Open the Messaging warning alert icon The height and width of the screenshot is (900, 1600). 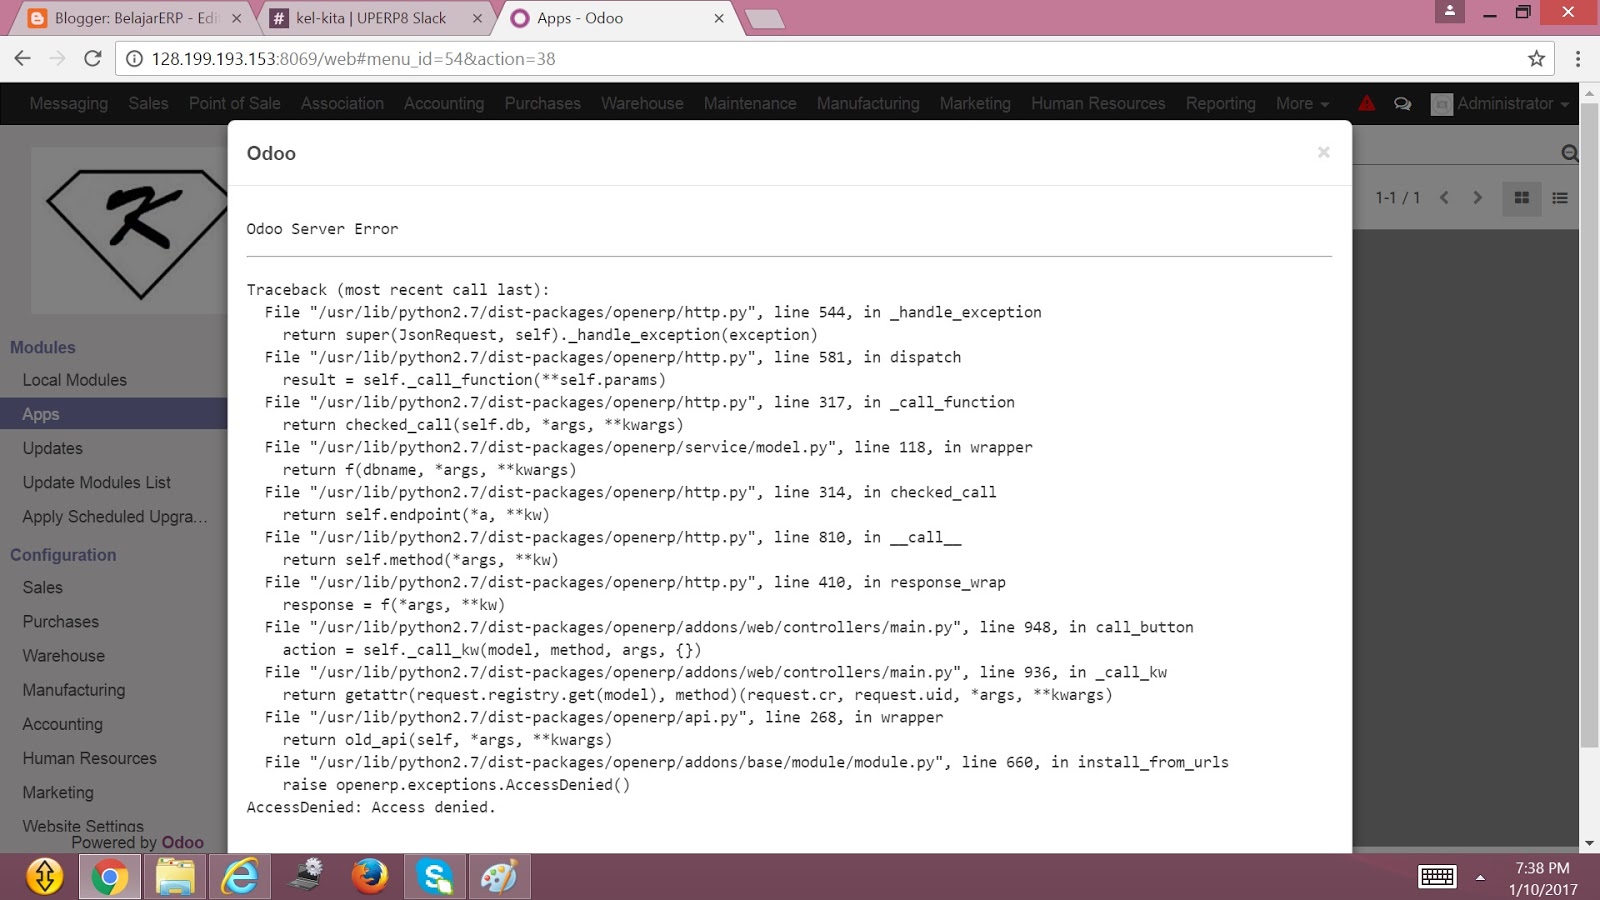point(1366,103)
